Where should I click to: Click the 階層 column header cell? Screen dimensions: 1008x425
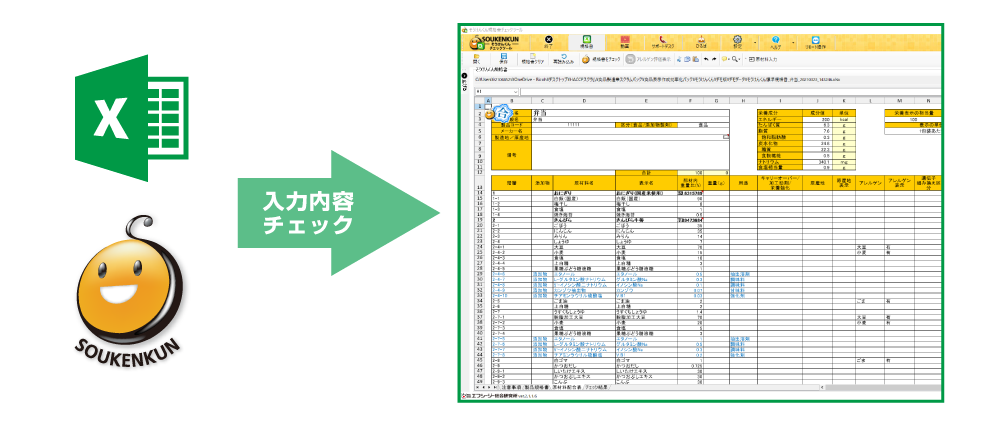click(x=511, y=183)
